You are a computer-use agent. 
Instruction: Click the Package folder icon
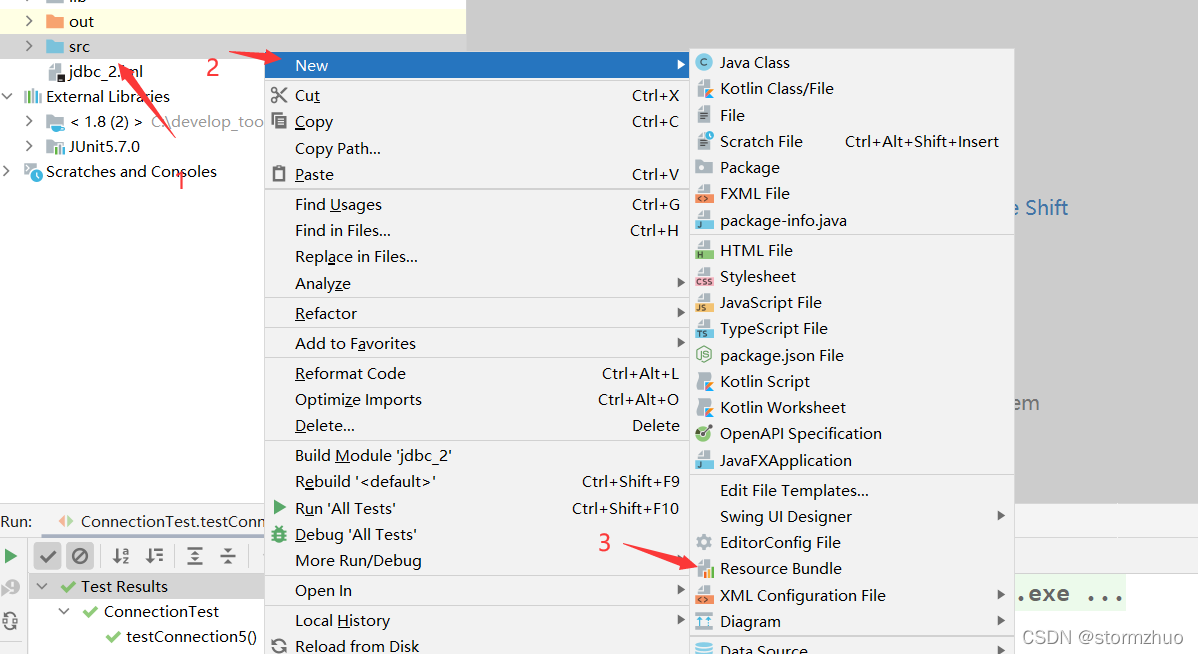tap(704, 167)
